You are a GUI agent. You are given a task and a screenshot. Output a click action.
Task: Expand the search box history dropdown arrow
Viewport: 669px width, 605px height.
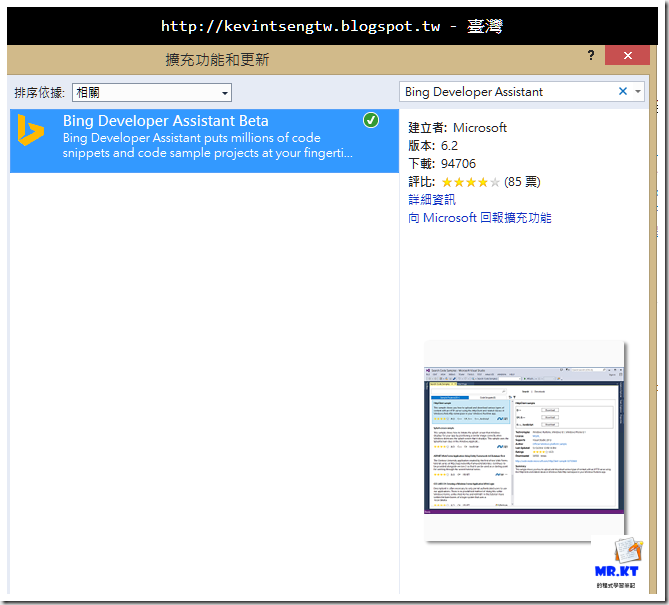[638, 91]
